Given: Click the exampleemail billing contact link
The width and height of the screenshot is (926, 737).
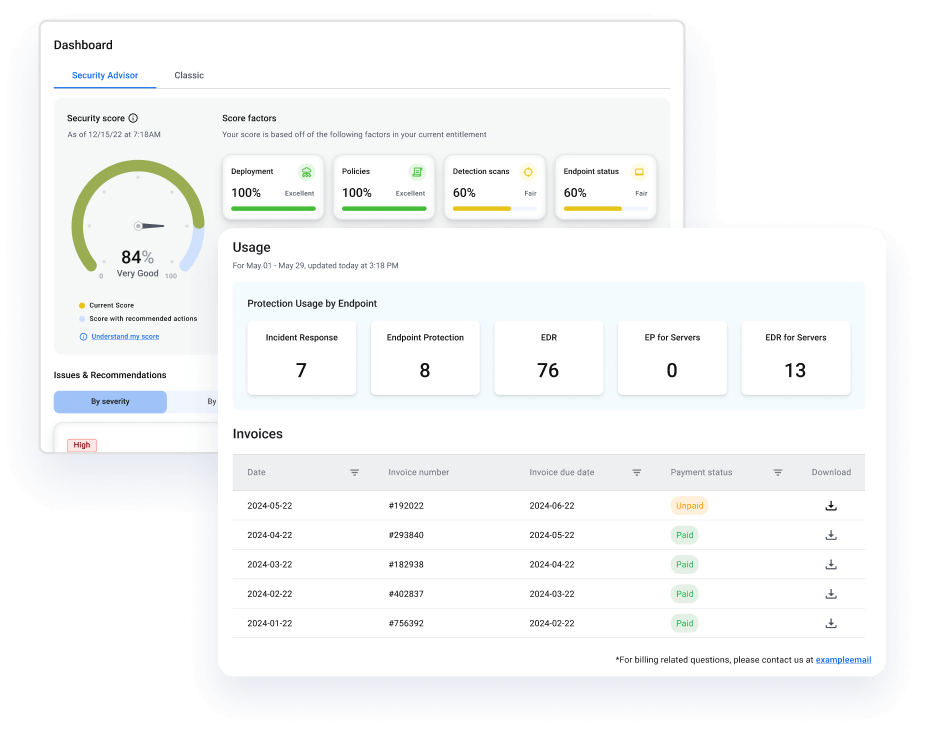Looking at the screenshot, I should coord(843,659).
